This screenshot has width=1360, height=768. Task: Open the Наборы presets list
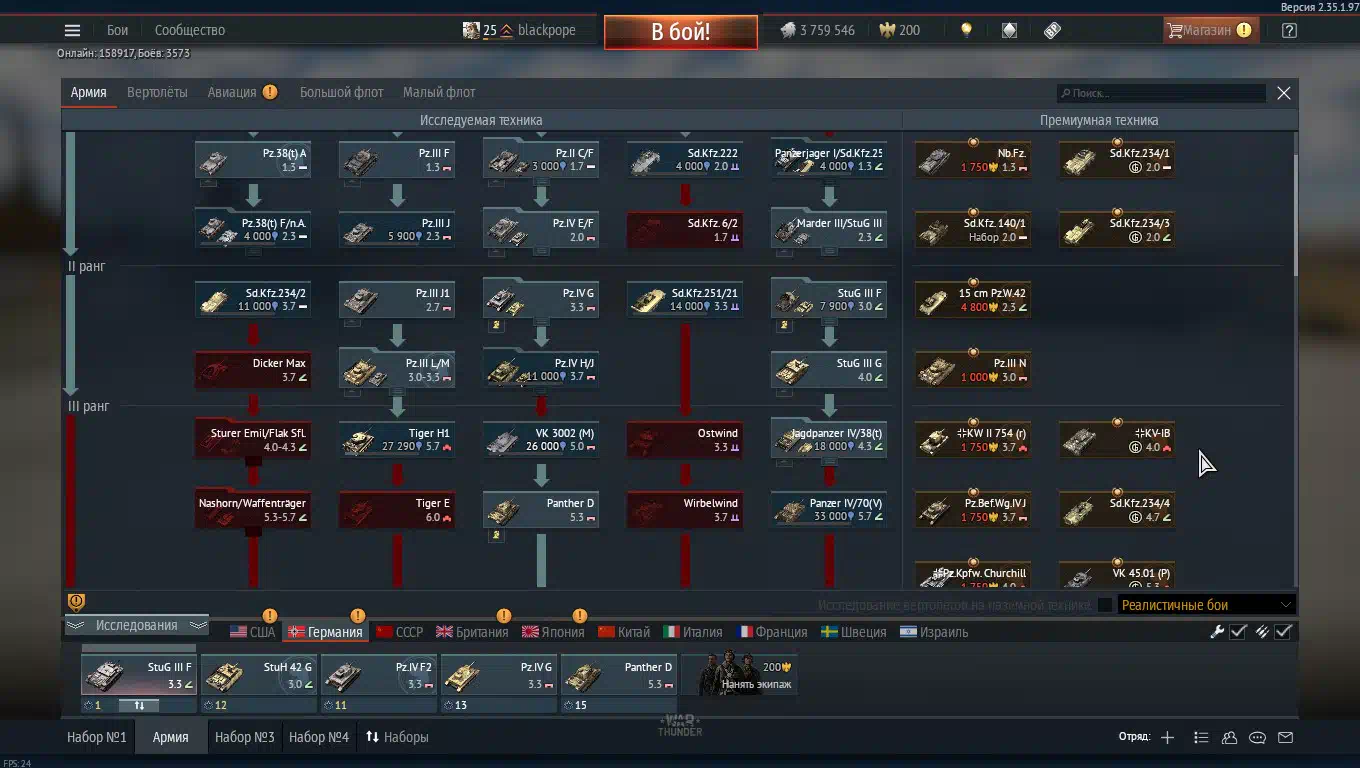(x=397, y=737)
